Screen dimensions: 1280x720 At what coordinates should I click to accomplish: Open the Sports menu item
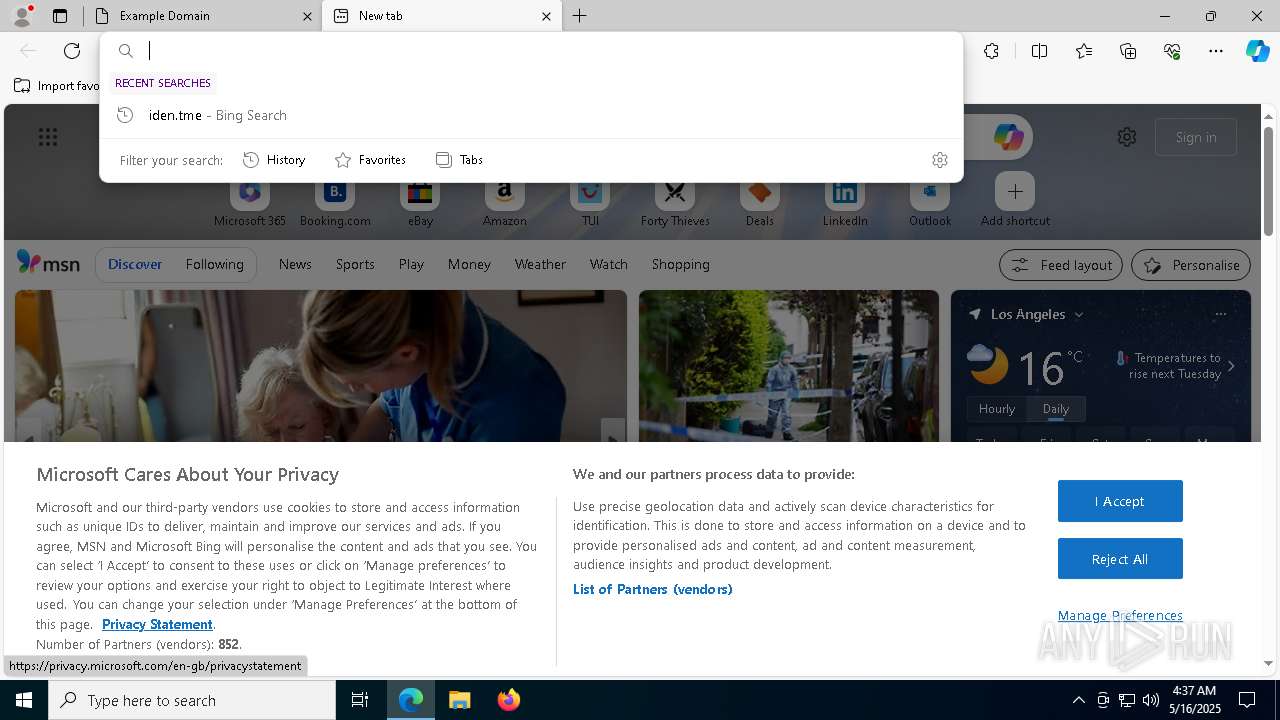[x=355, y=264]
